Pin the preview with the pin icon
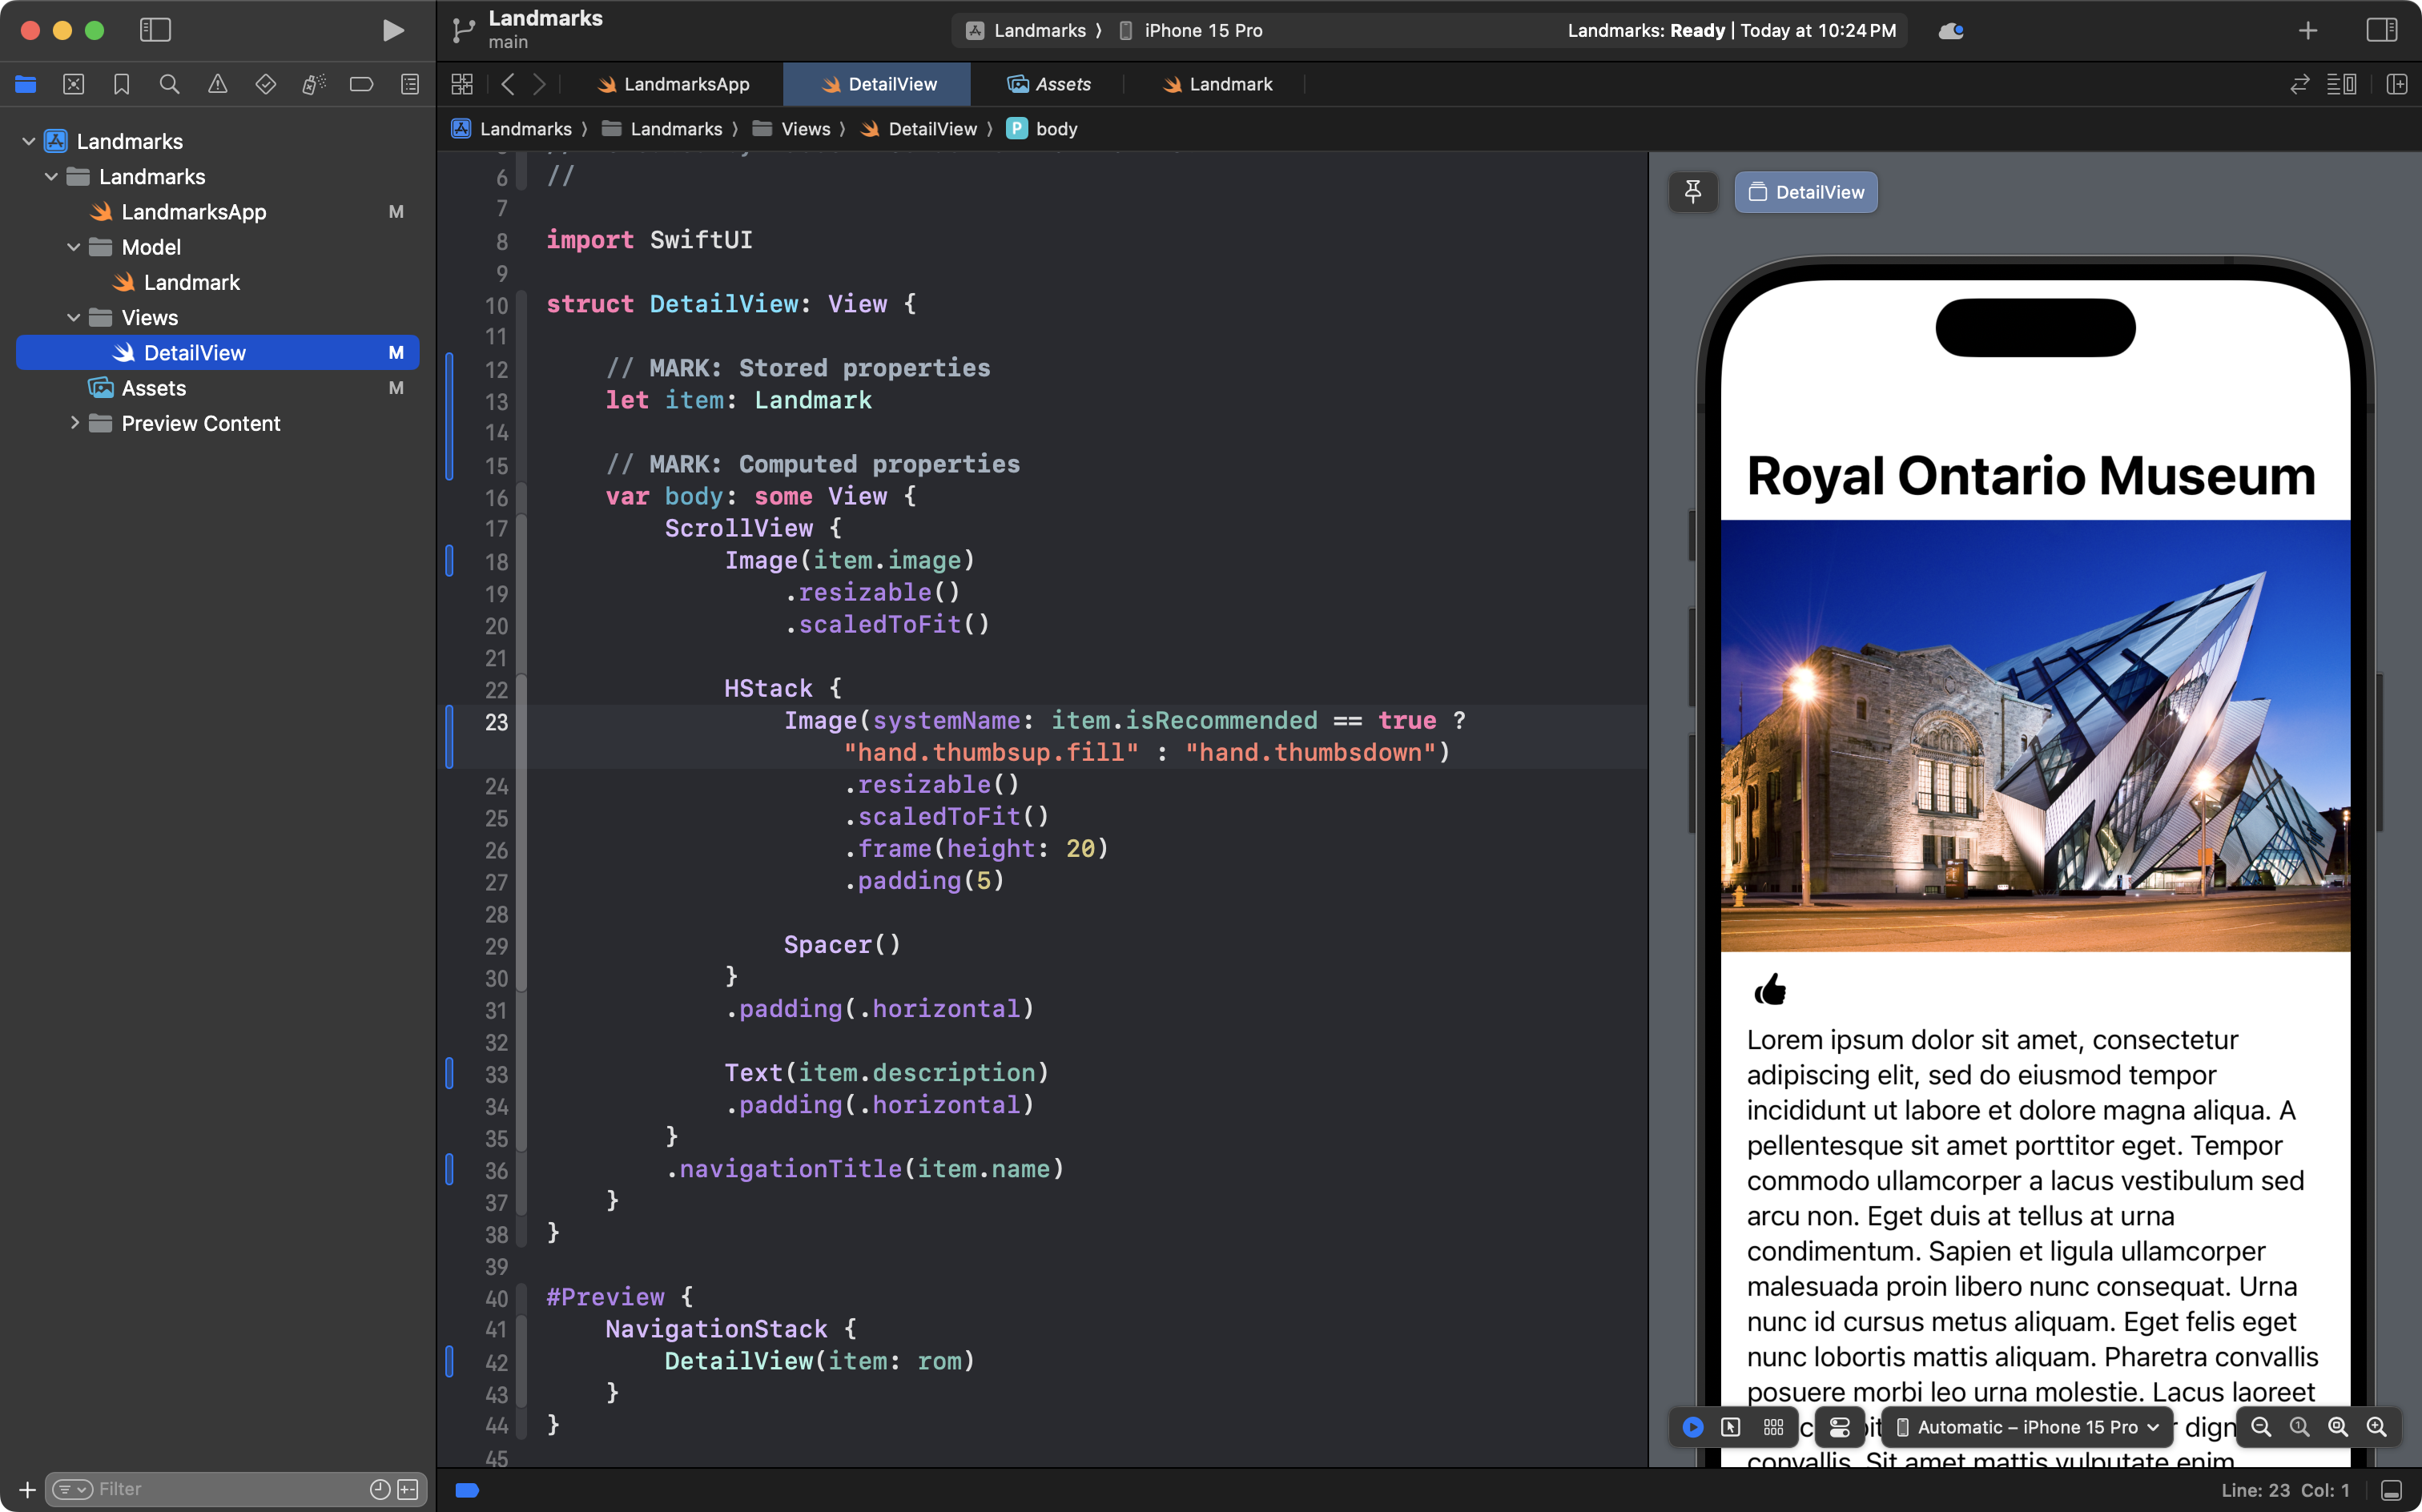The image size is (2422, 1512). point(1692,191)
